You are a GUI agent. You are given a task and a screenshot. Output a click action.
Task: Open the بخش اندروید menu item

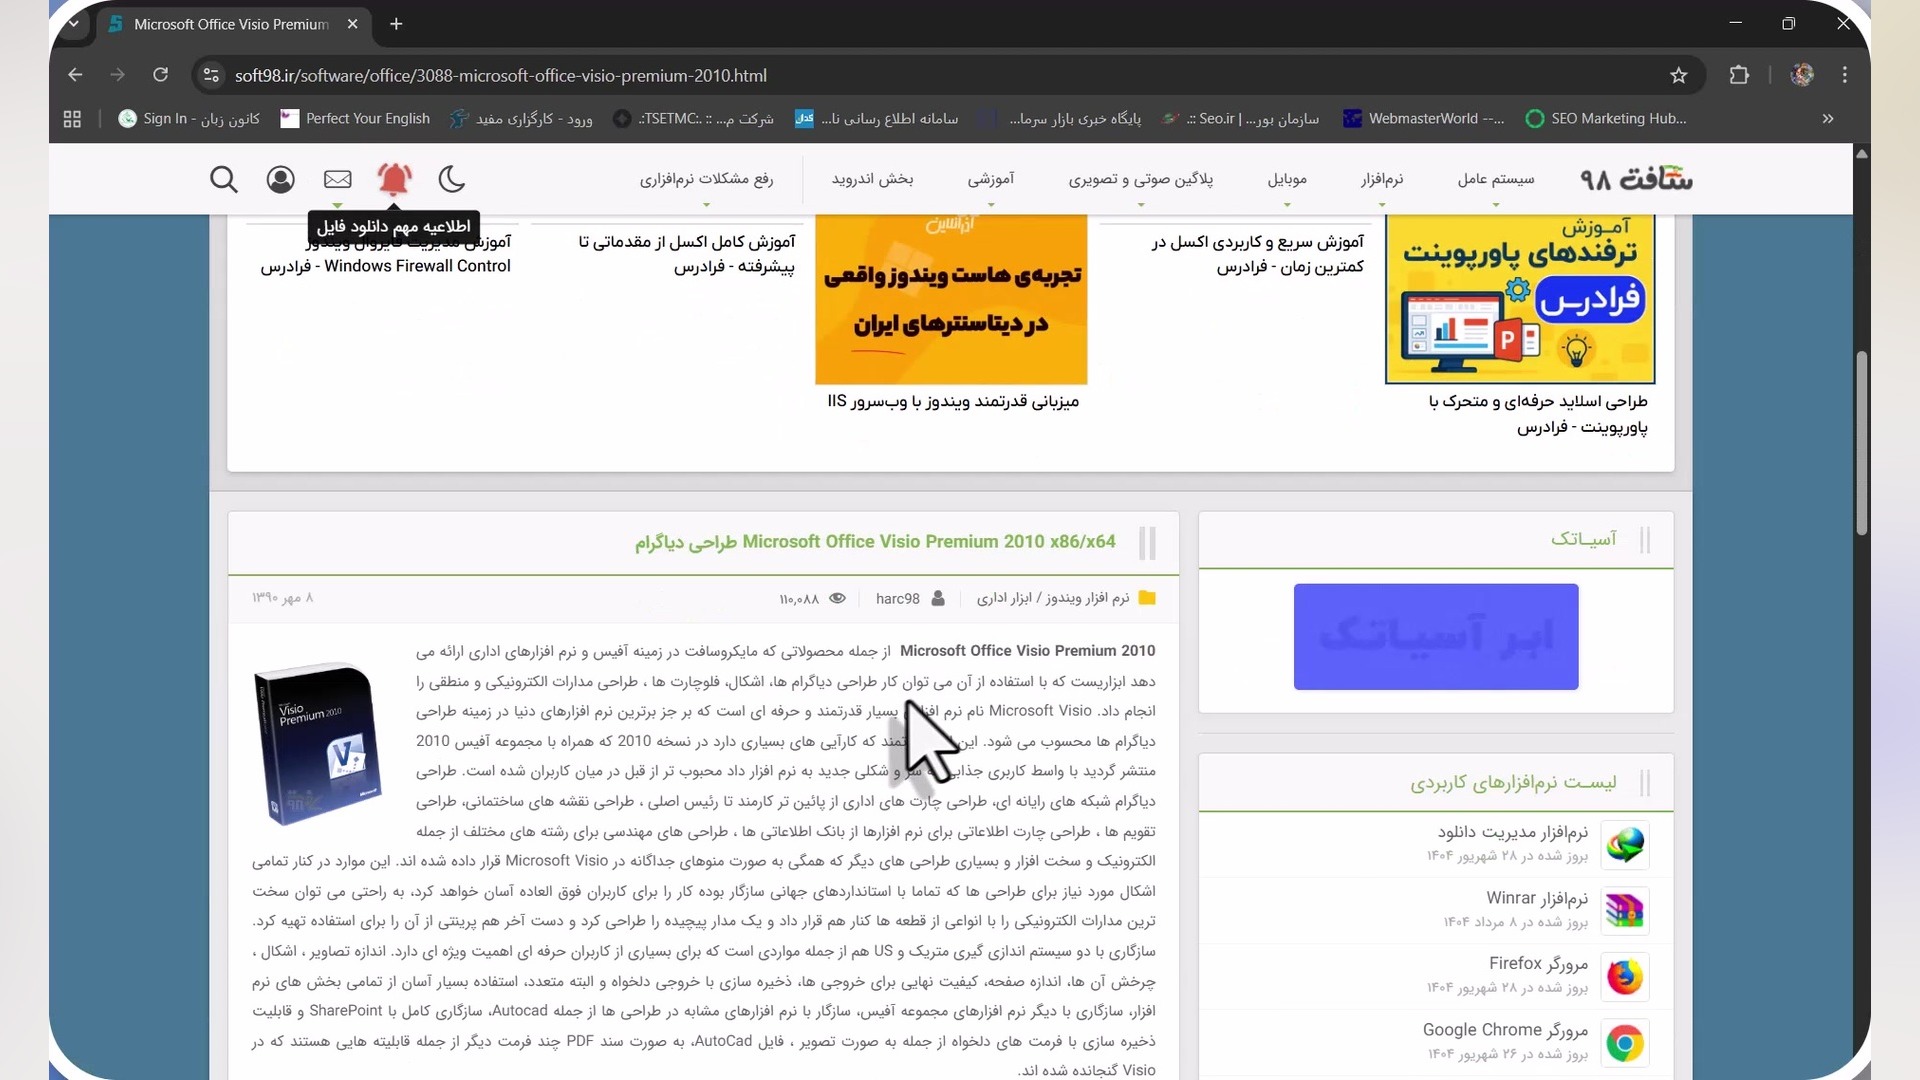872,180
